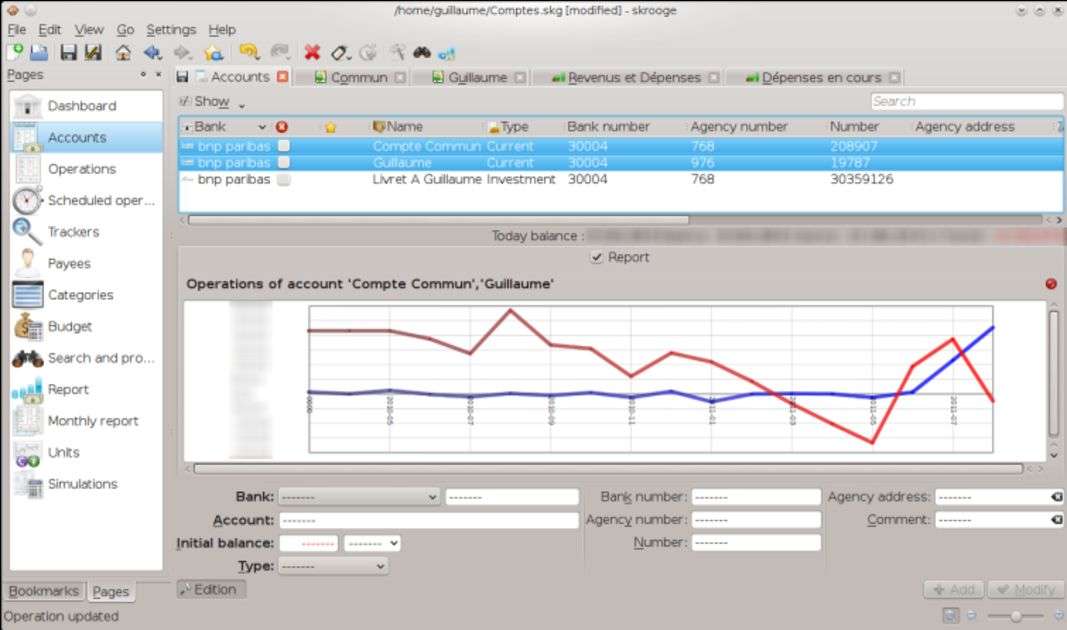Toggle closed checkbox for Livret A Guillaume row
This screenshot has width=1067, height=630.
click(284, 180)
